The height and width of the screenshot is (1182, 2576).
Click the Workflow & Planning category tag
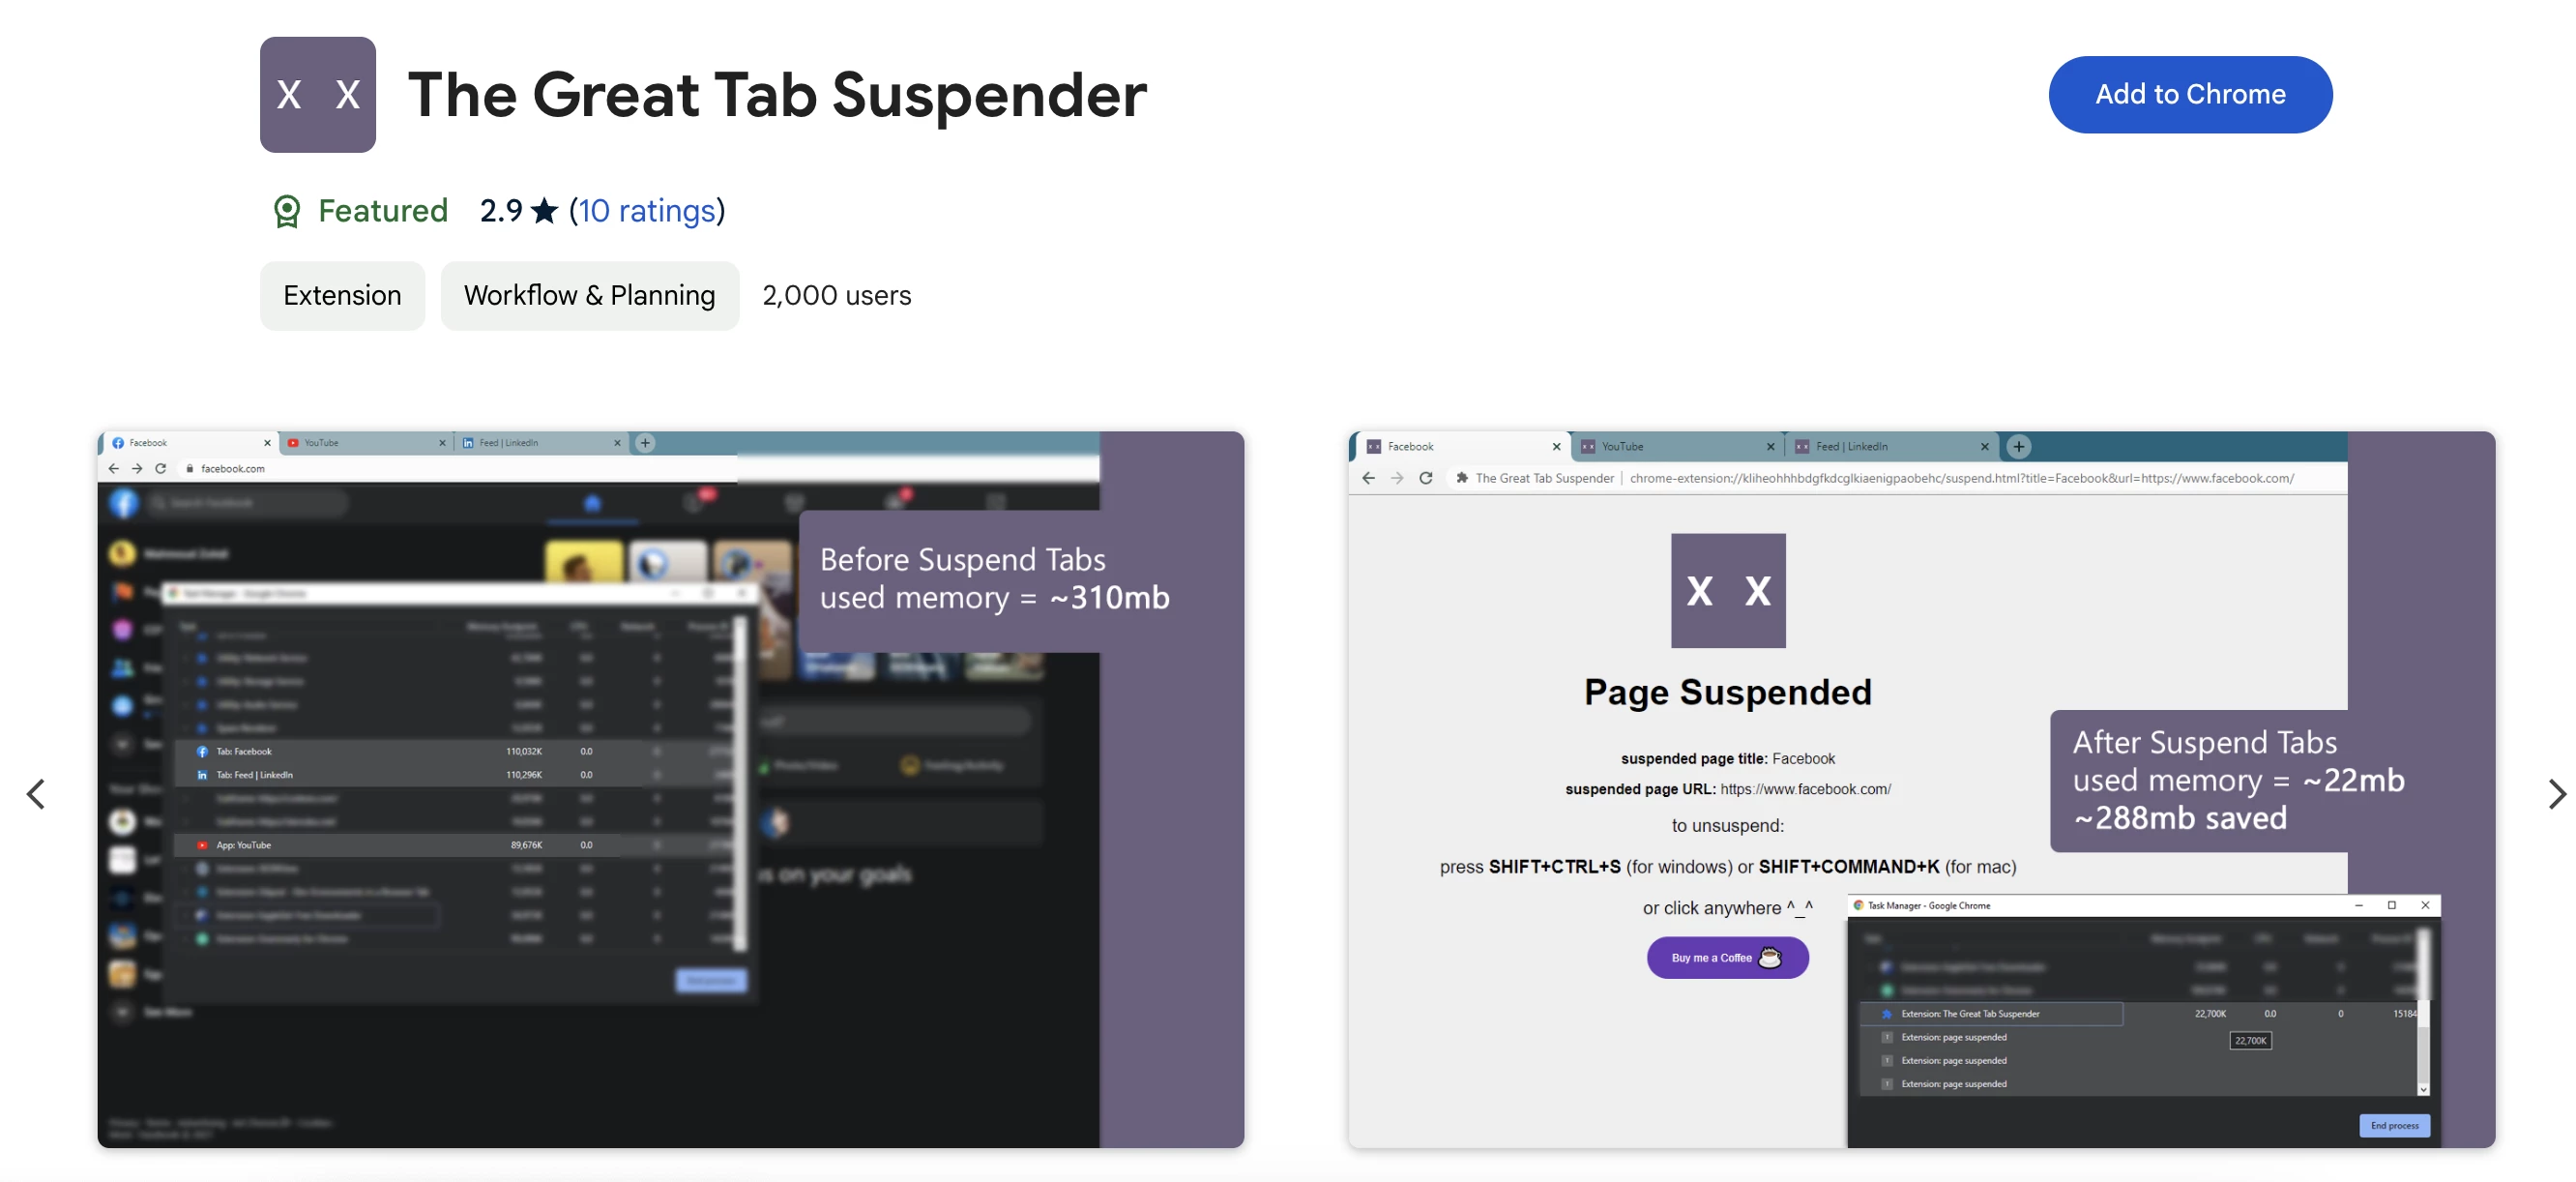click(x=590, y=294)
